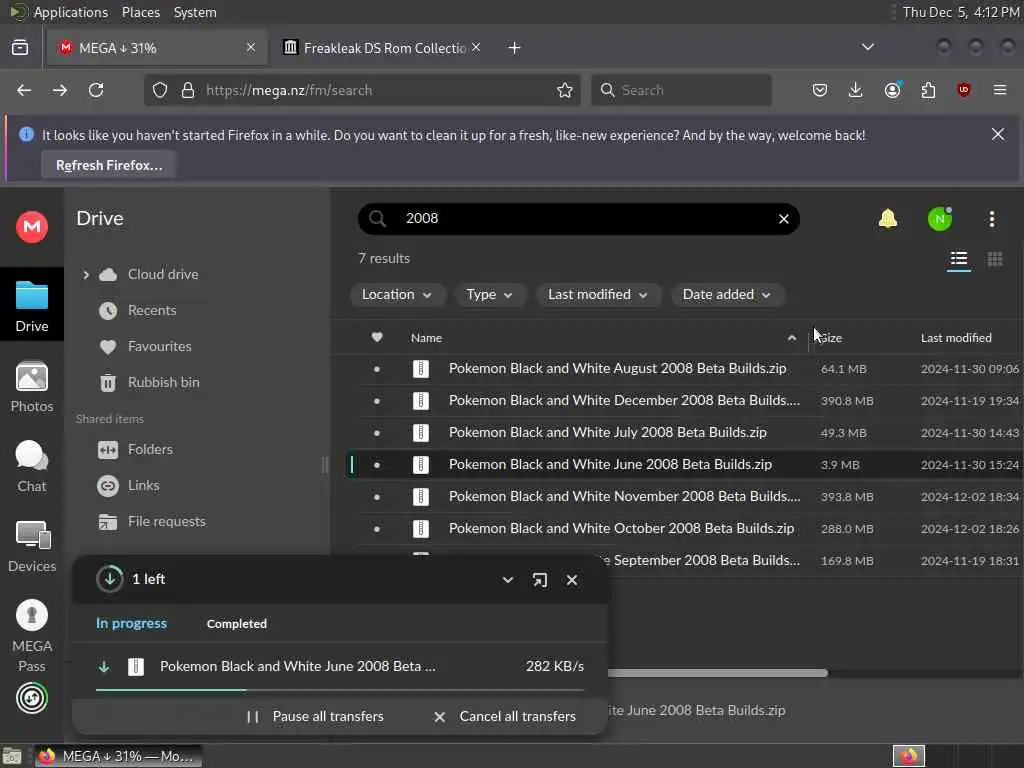
Task: Open Recents
Action: (152, 310)
